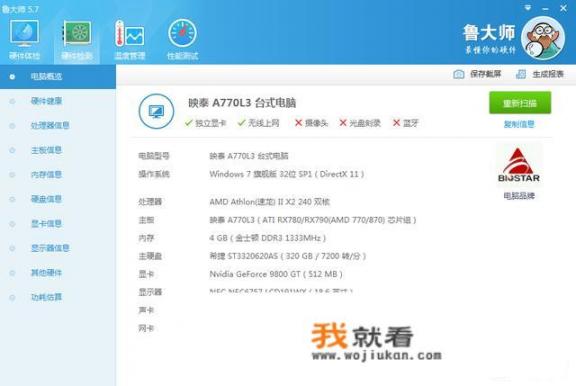
Task: Click the hard disk value ST3320620AS
Action: click(288, 256)
